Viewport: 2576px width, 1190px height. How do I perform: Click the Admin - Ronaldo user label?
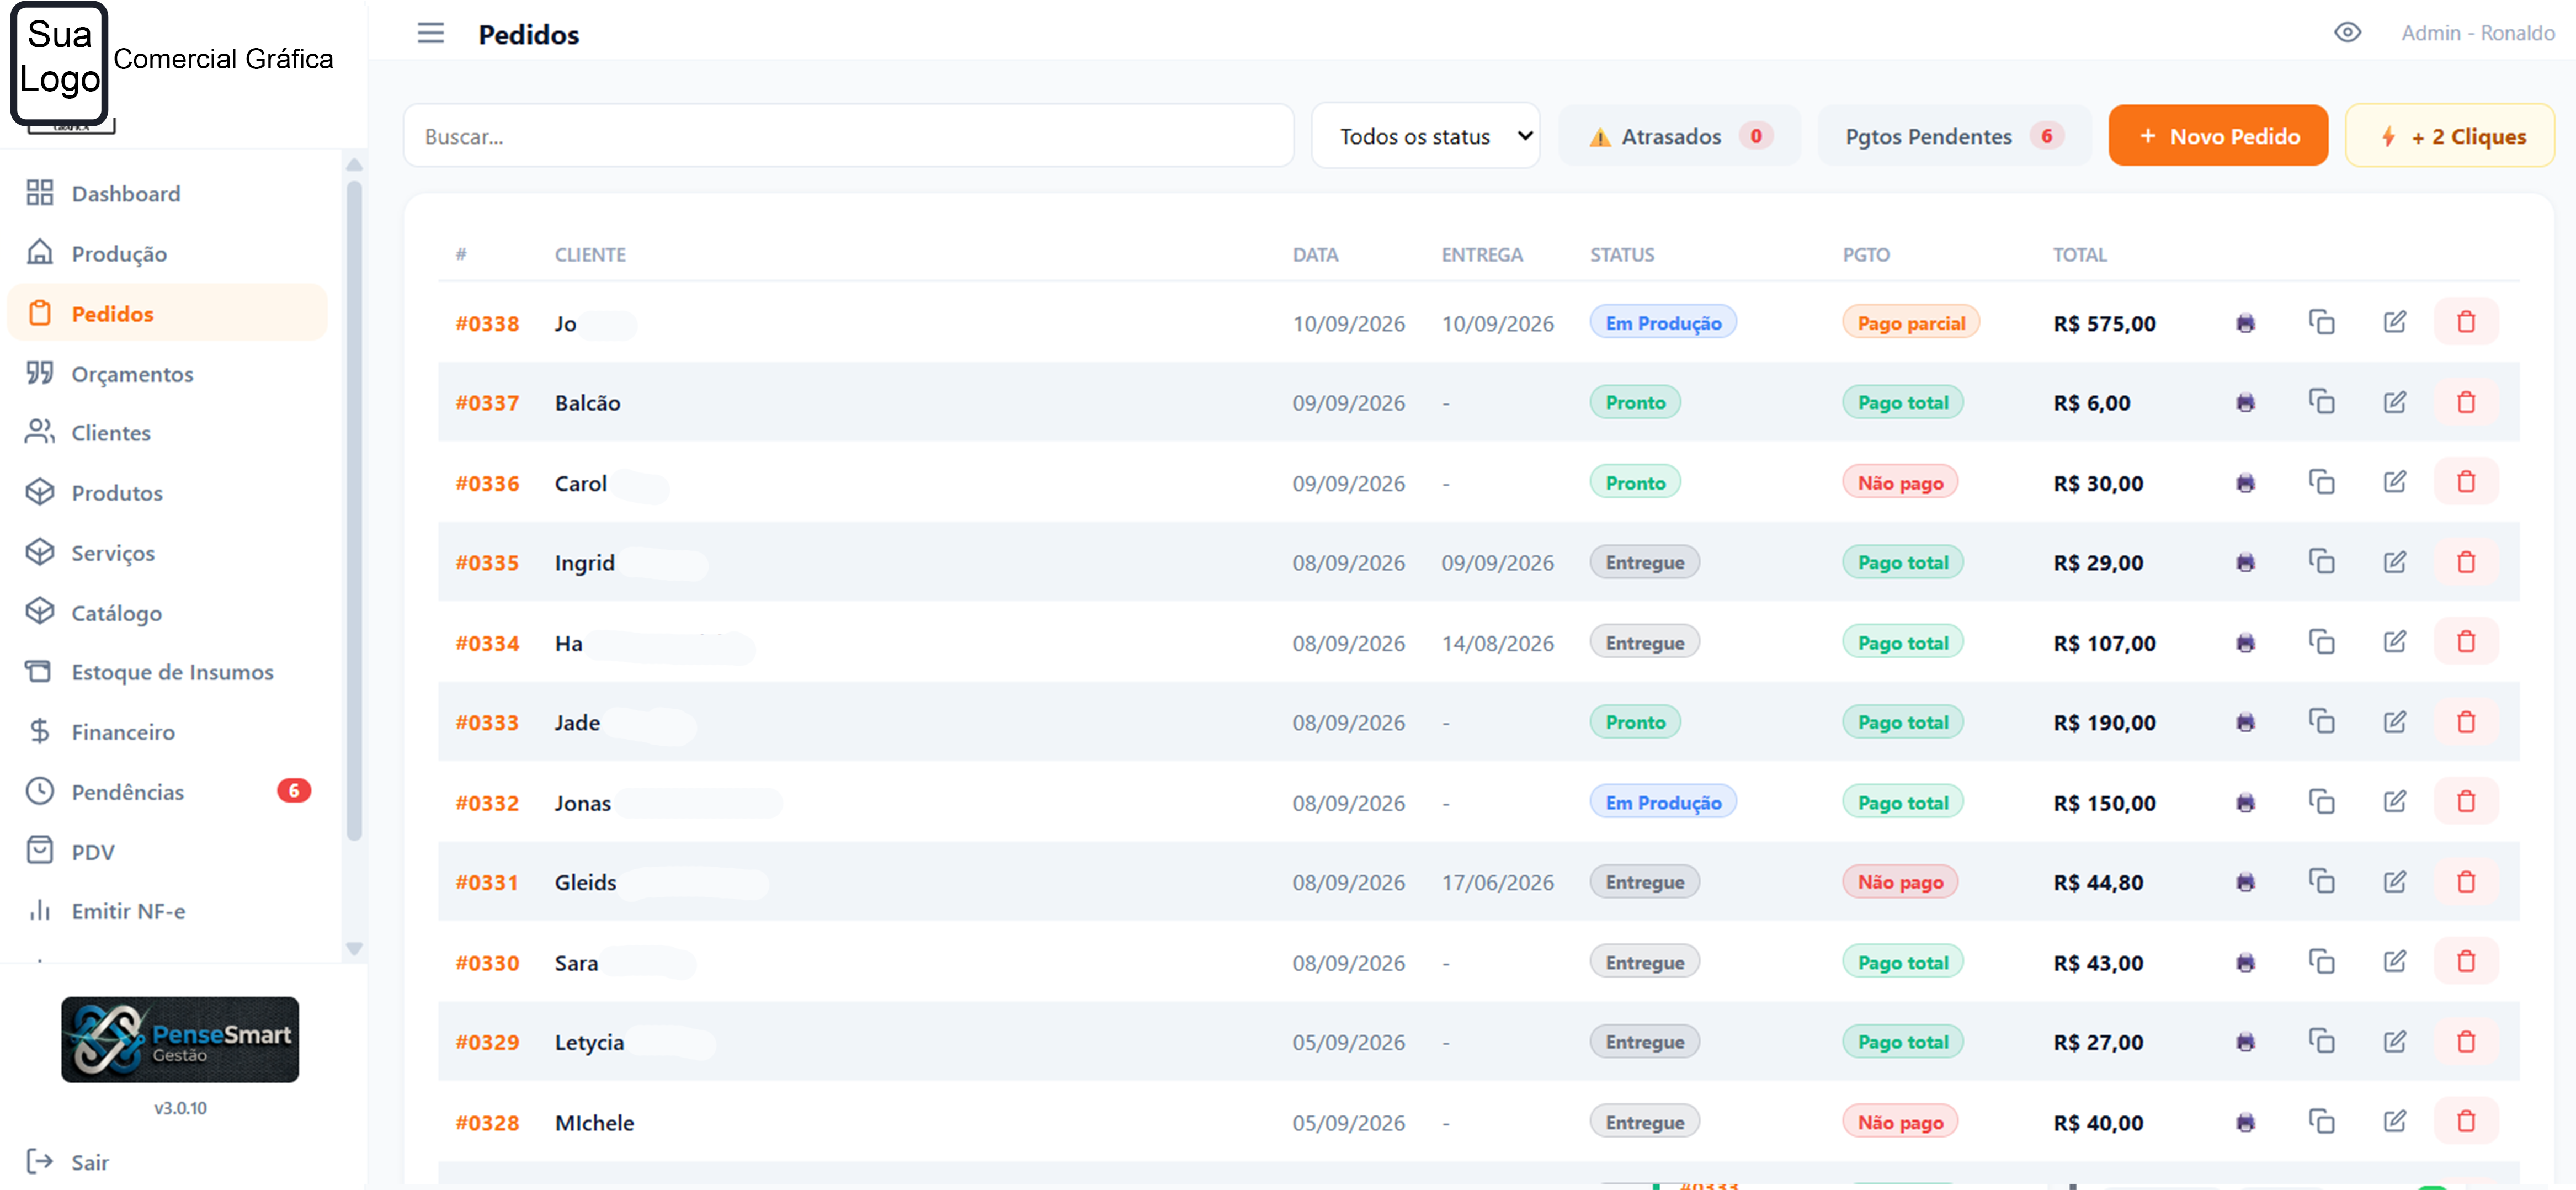tap(2477, 33)
